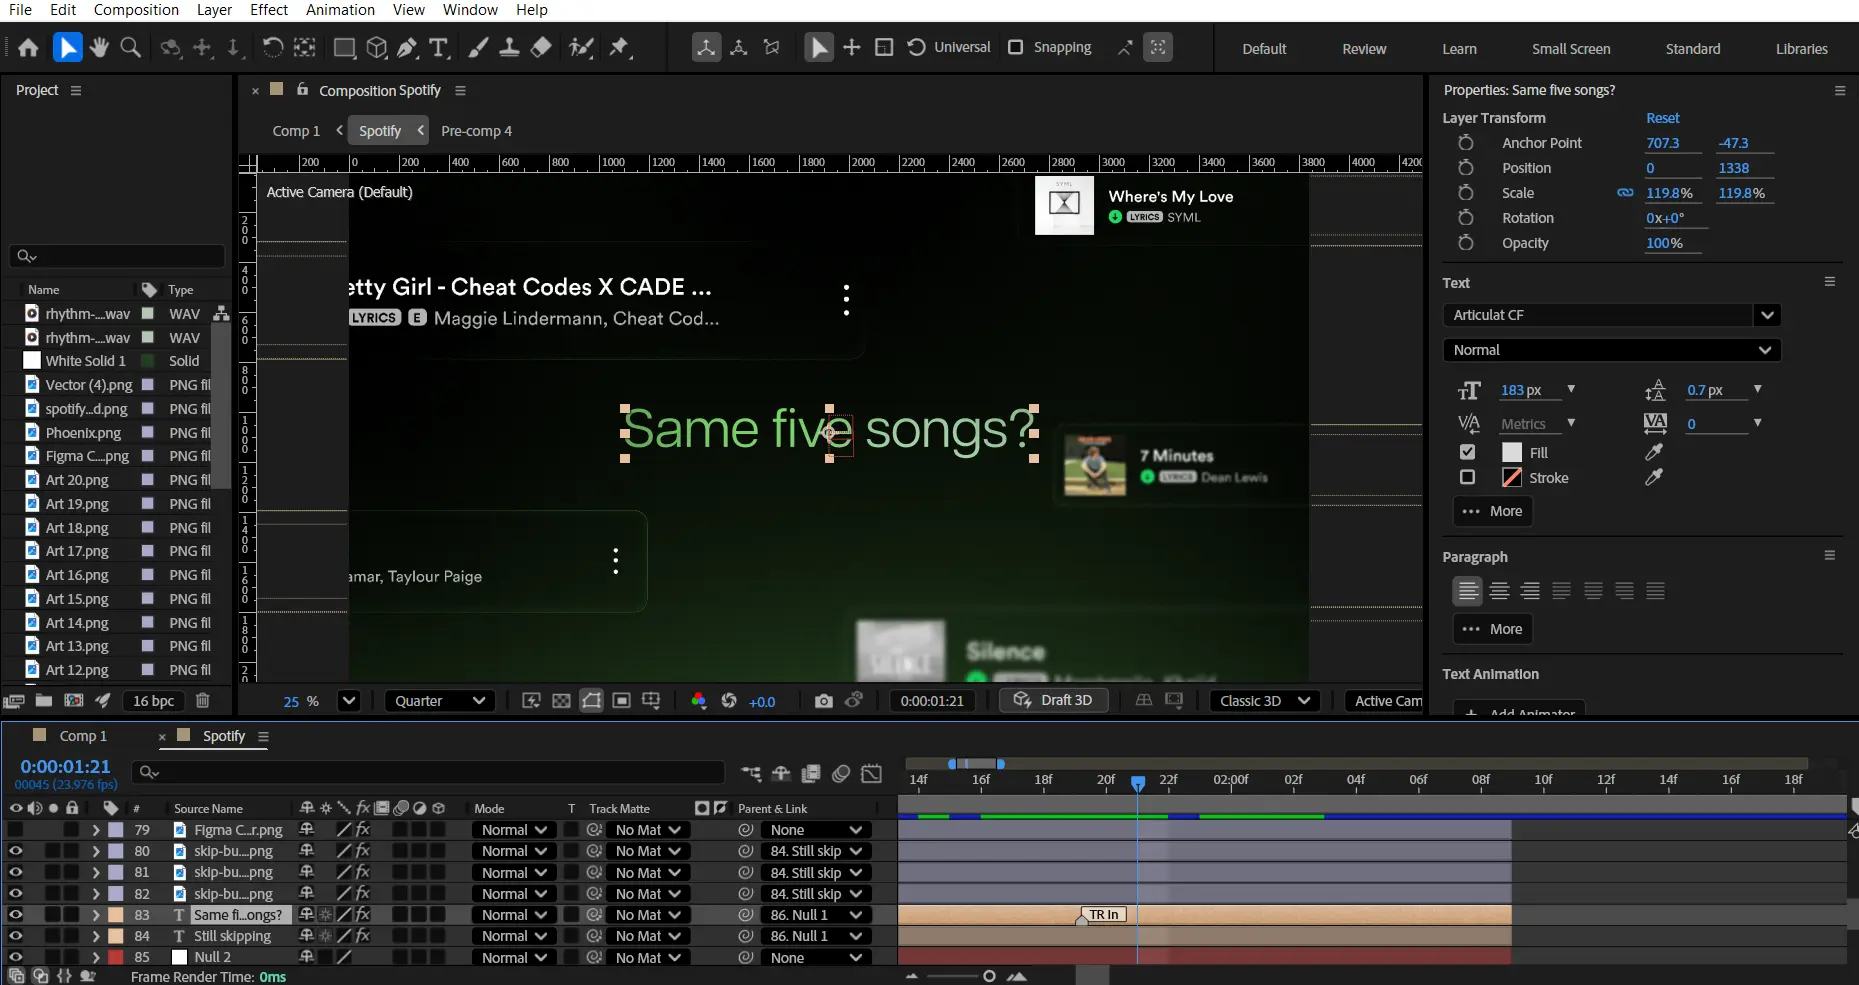This screenshot has width=1859, height=985.
Task: Take a snapshot with camera icon
Action: click(x=823, y=701)
